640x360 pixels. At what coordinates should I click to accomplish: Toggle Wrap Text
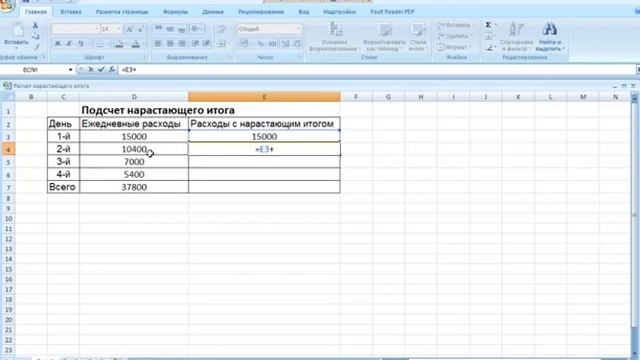[222, 29]
